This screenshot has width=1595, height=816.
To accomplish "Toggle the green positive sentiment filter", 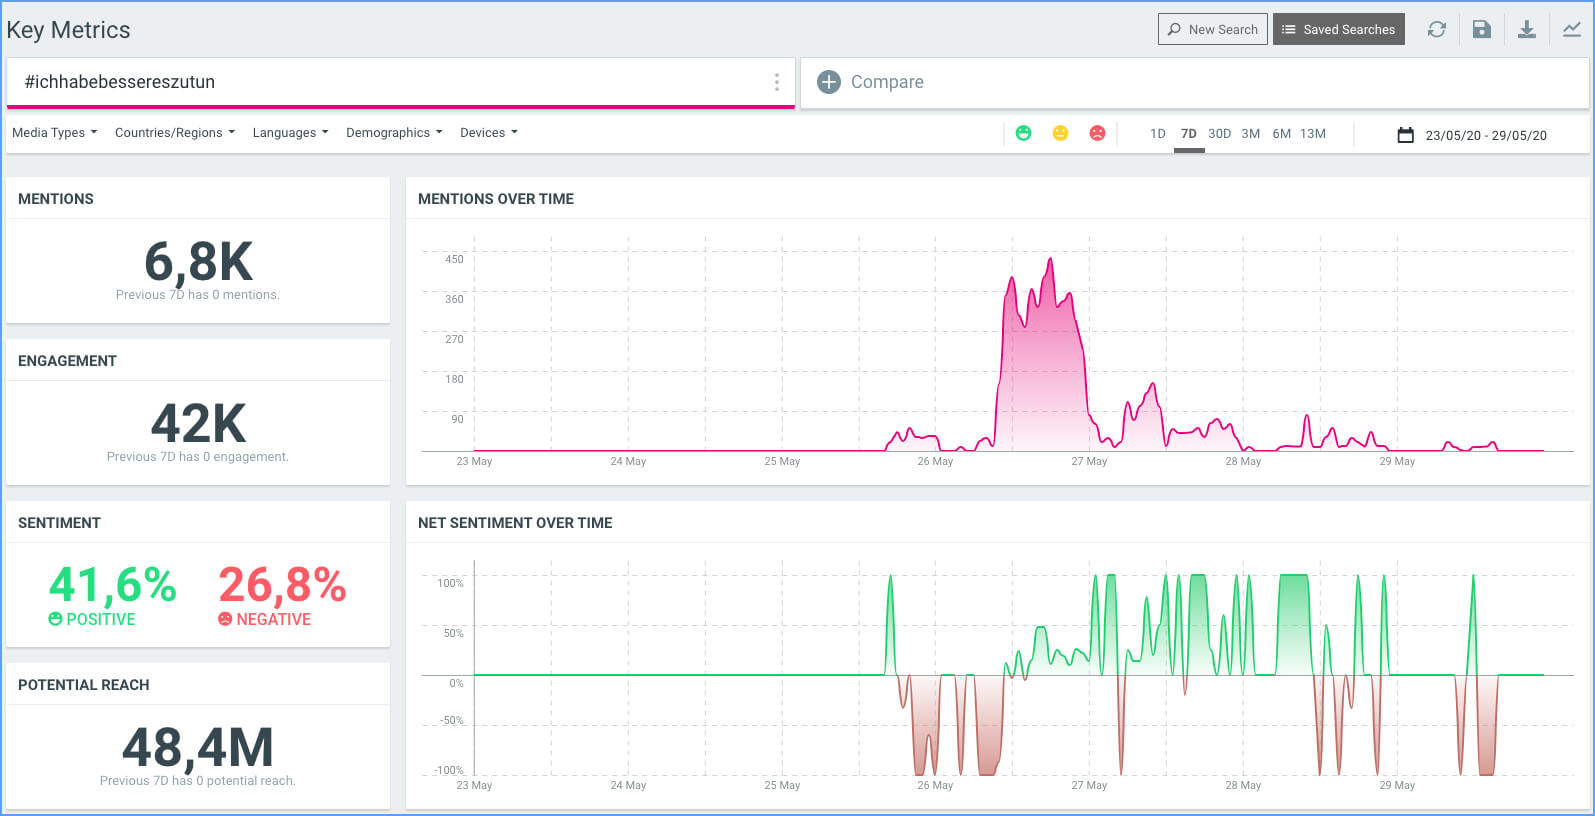I will (x=1023, y=133).
